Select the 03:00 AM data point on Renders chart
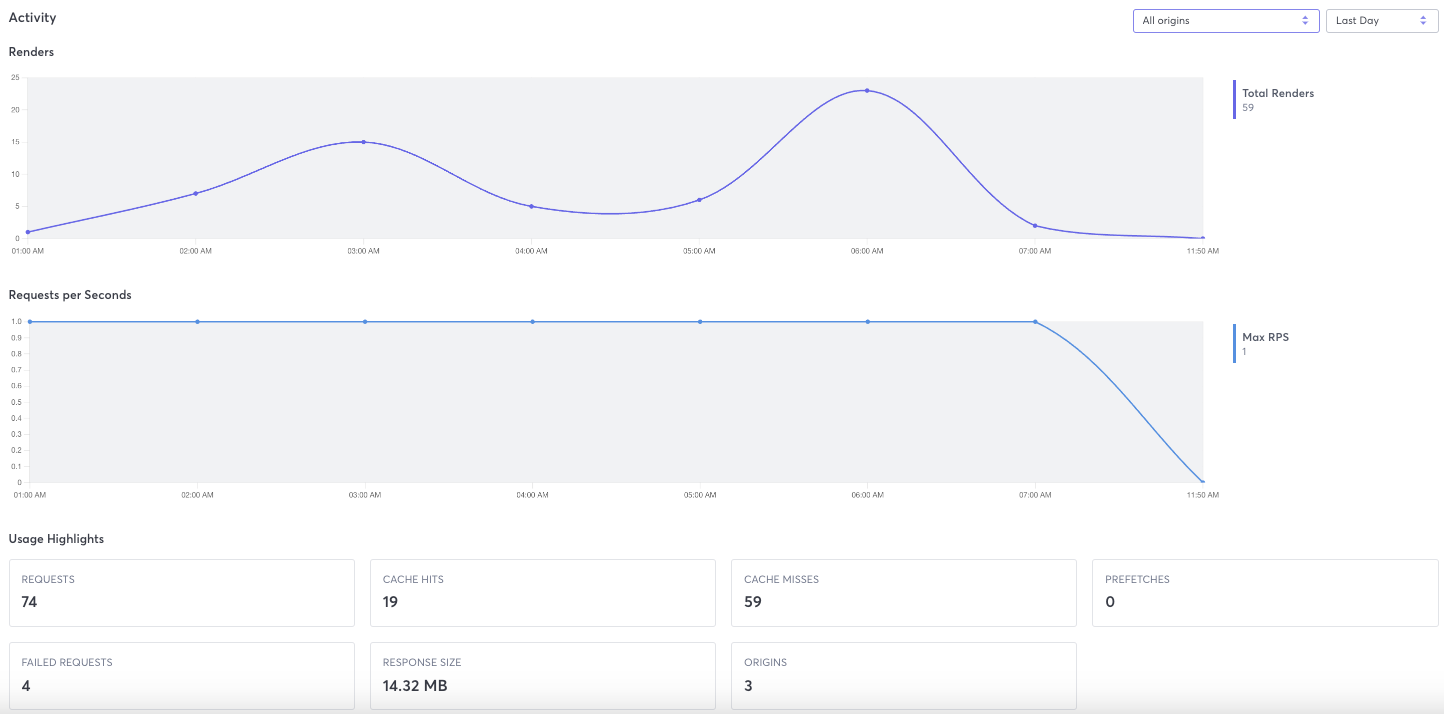 click(363, 142)
